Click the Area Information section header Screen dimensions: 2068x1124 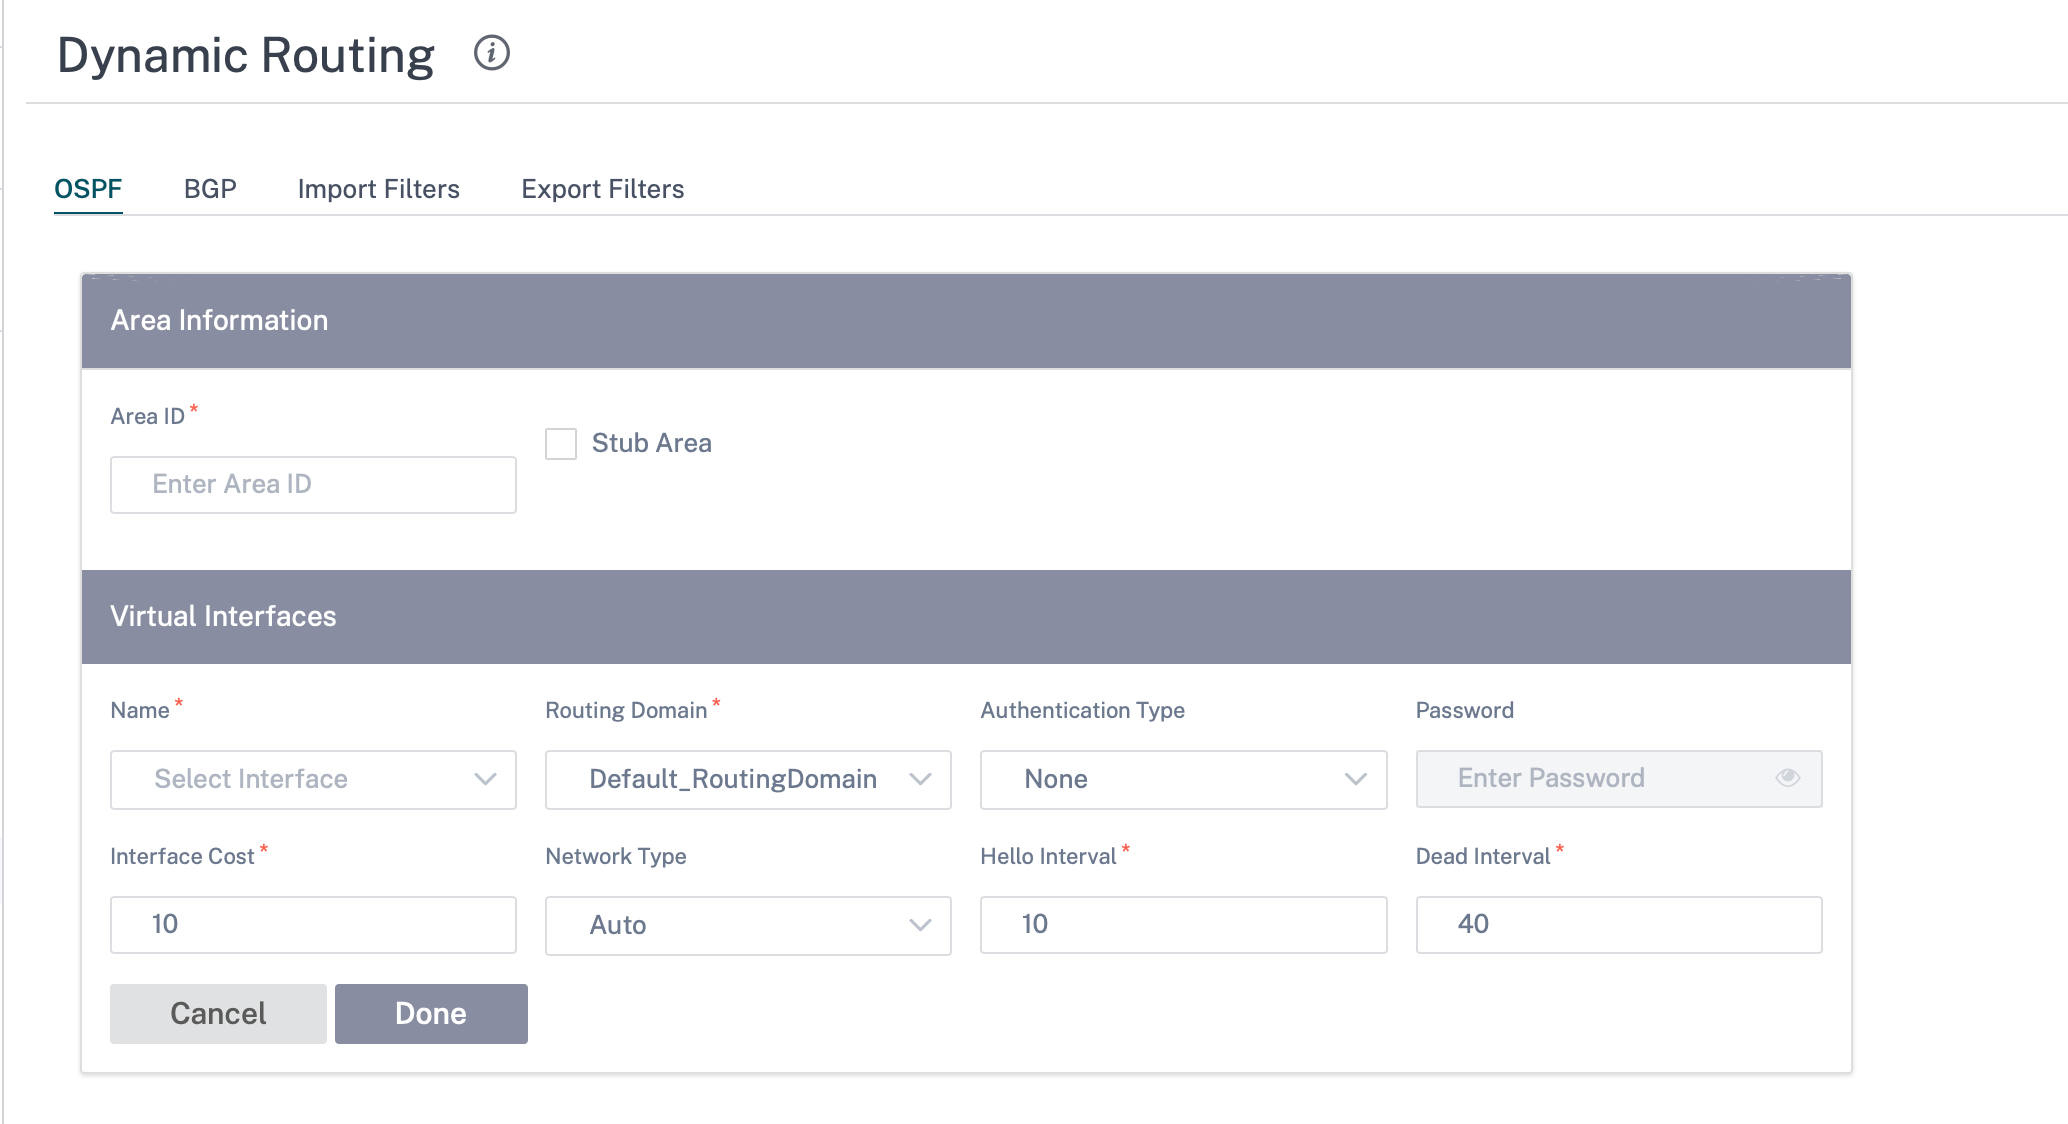[966, 321]
